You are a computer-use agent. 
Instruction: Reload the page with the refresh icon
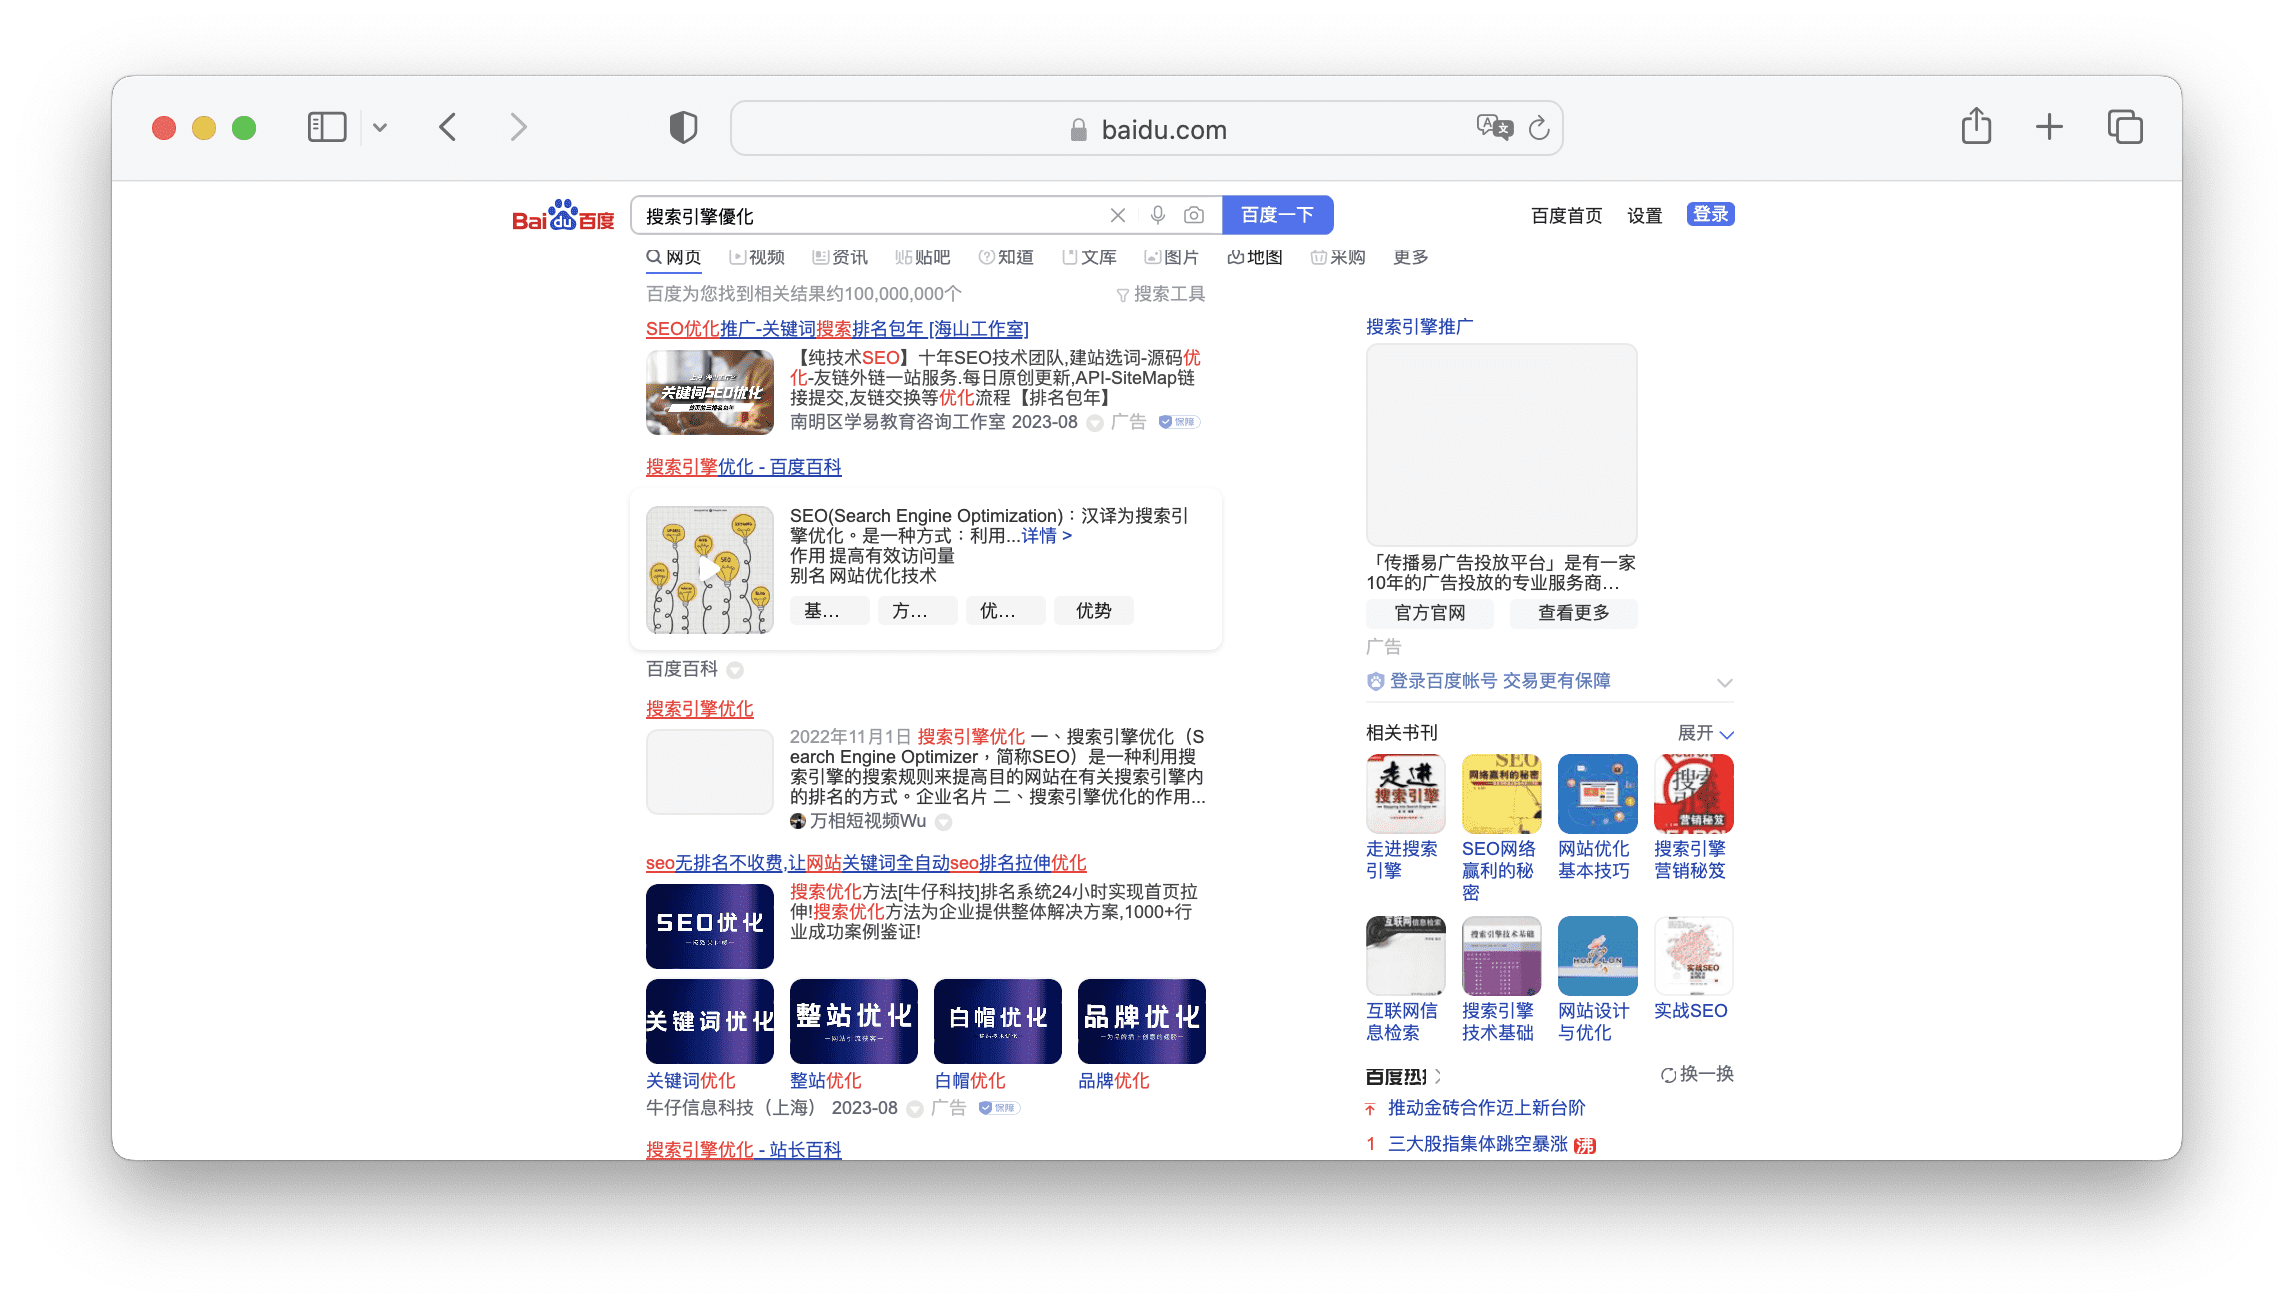tap(1539, 127)
